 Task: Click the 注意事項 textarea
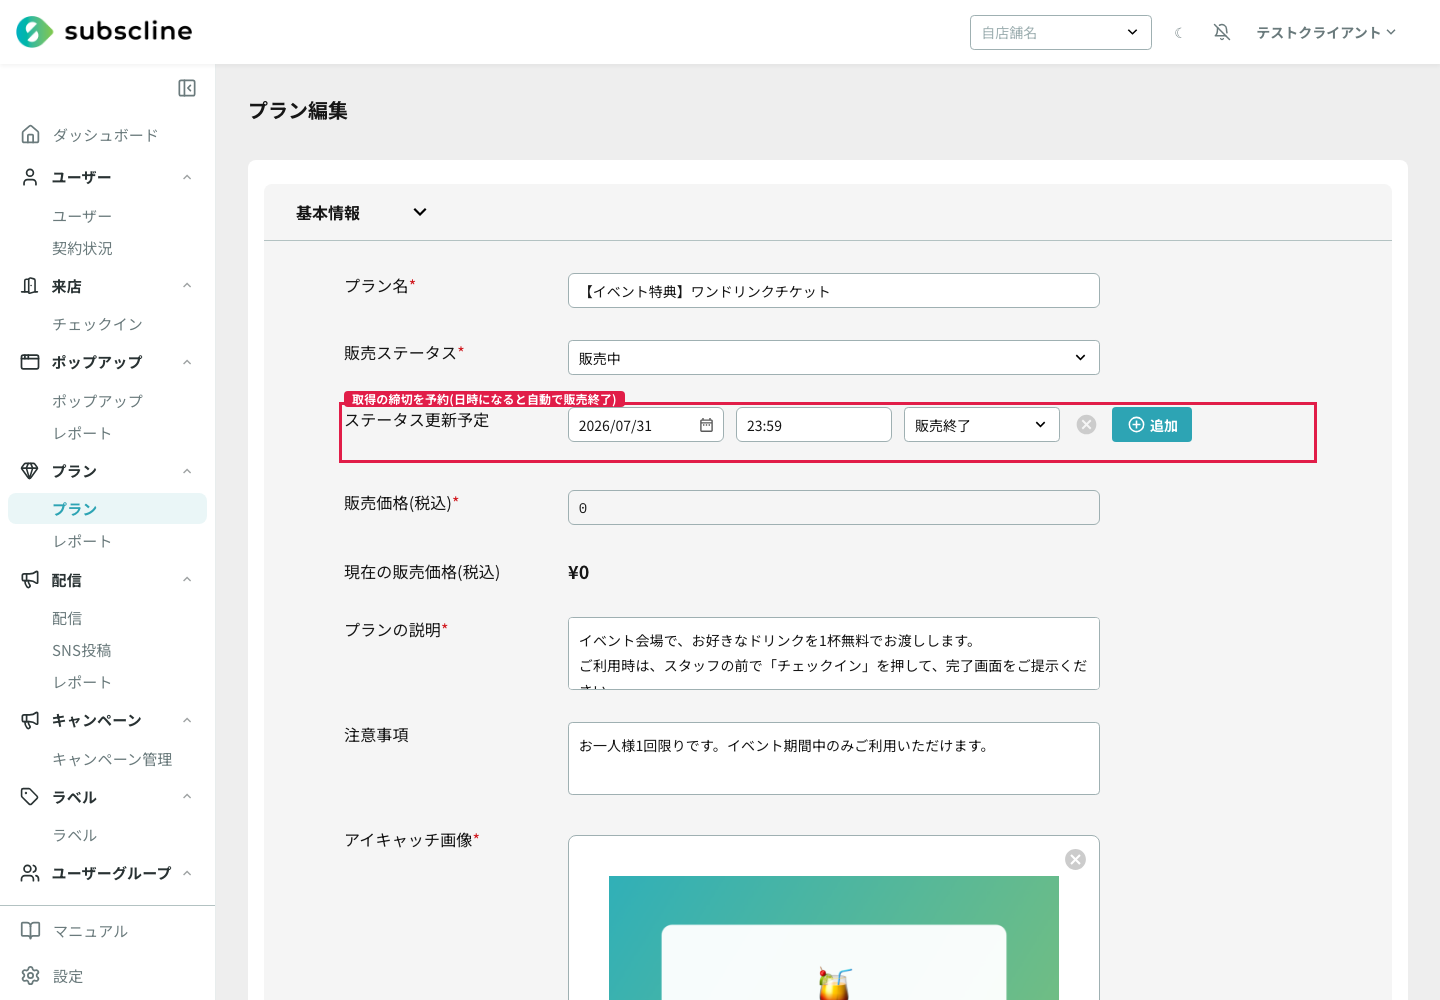(834, 758)
